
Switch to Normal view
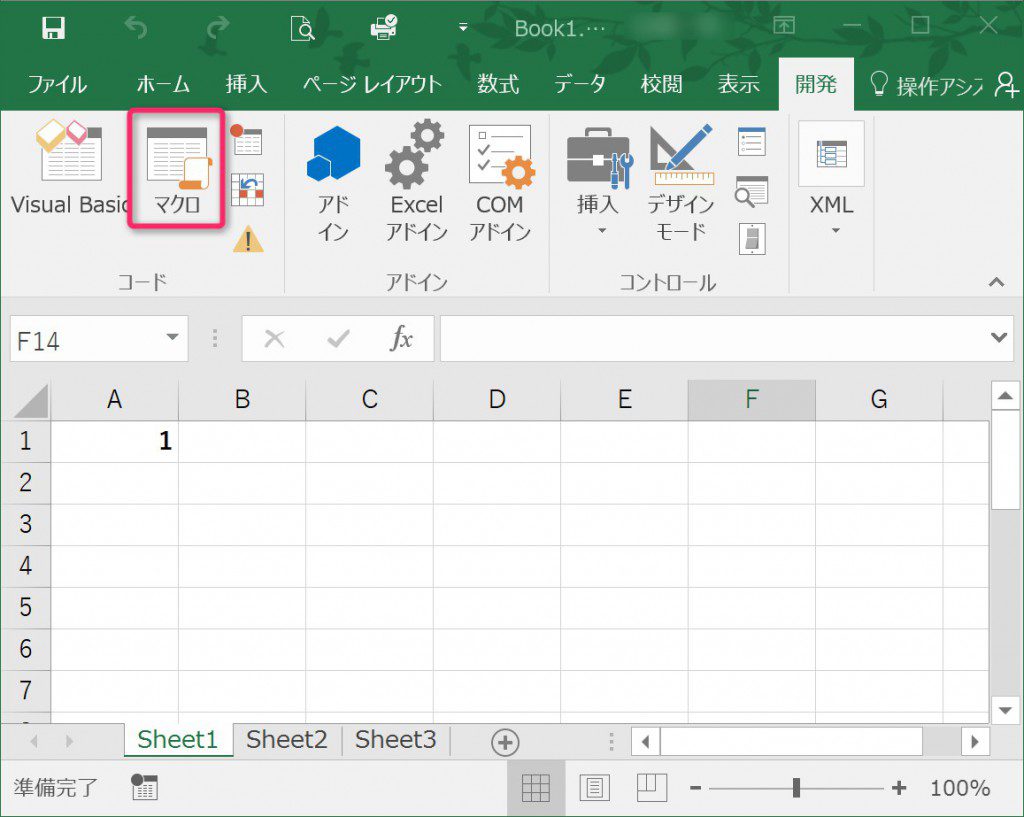point(536,788)
